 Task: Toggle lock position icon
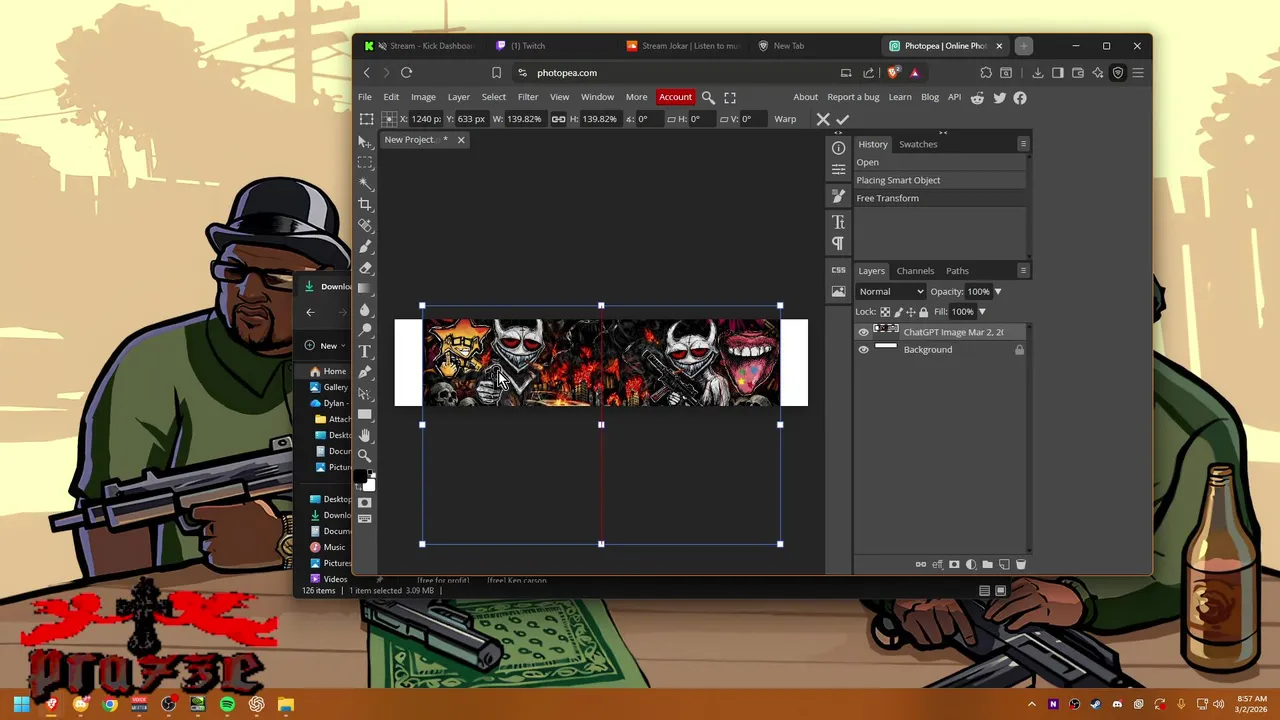pyautogui.click(x=911, y=312)
